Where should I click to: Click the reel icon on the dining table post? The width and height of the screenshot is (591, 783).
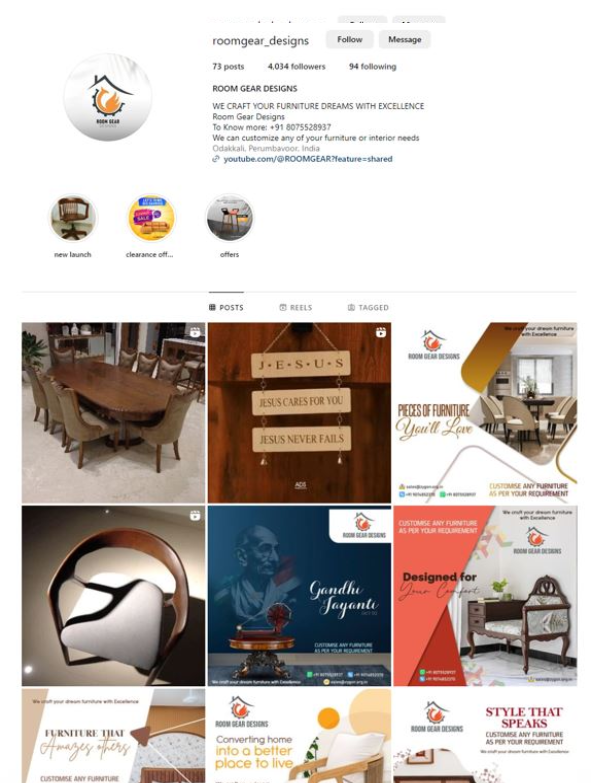click(195, 332)
